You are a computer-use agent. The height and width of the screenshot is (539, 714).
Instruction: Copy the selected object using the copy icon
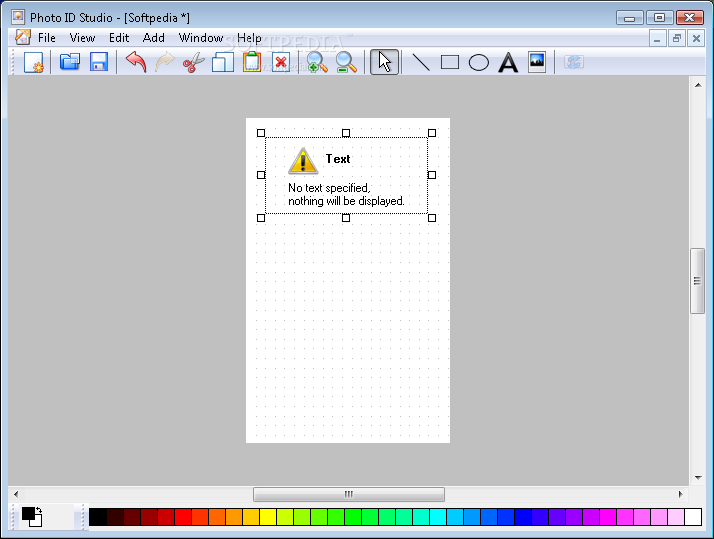[x=223, y=62]
